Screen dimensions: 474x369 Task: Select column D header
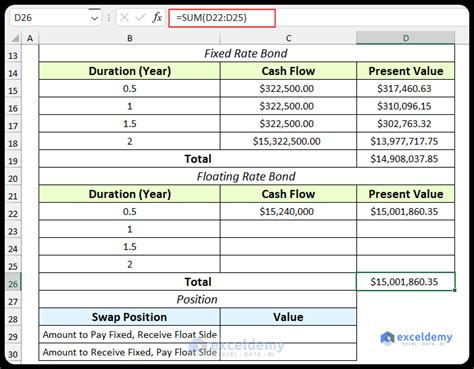[x=406, y=38]
